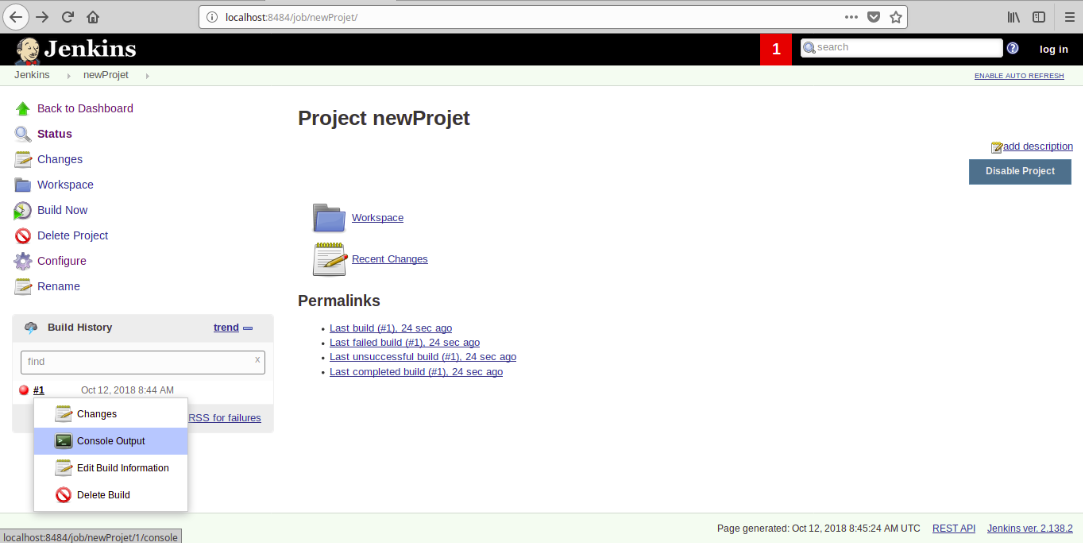This screenshot has width=1083, height=543.
Task: Click the Changes notepad icon in build popup menu
Action: (x=64, y=414)
